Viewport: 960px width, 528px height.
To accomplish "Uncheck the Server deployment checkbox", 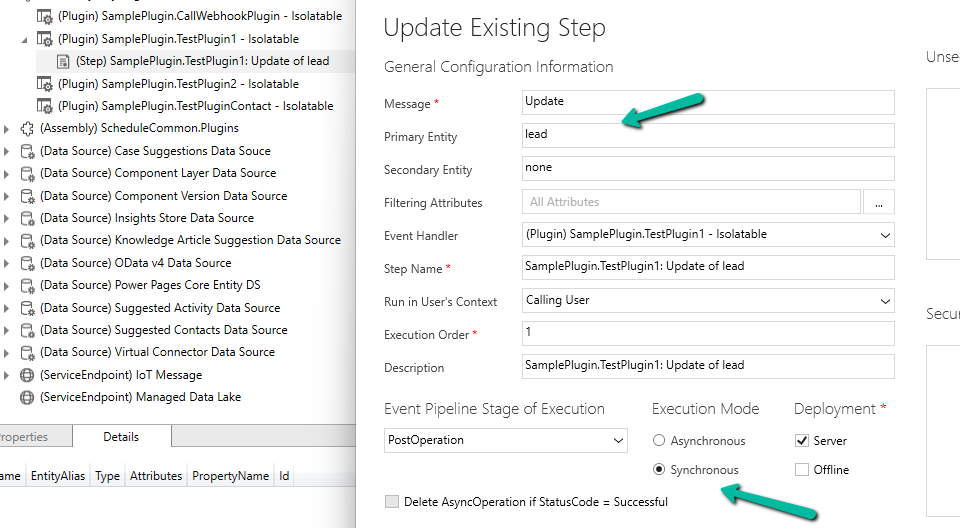I will [x=801, y=441].
